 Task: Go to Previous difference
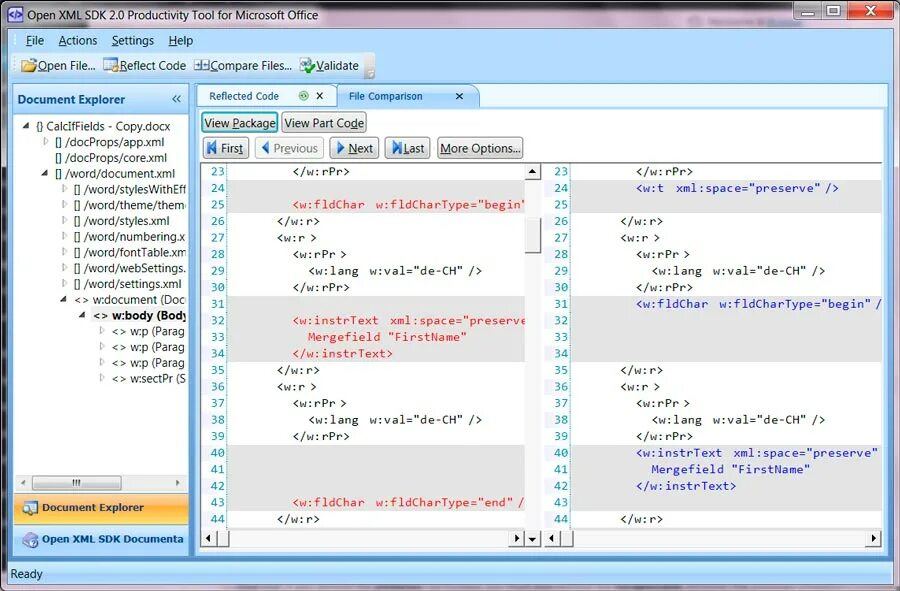(289, 148)
